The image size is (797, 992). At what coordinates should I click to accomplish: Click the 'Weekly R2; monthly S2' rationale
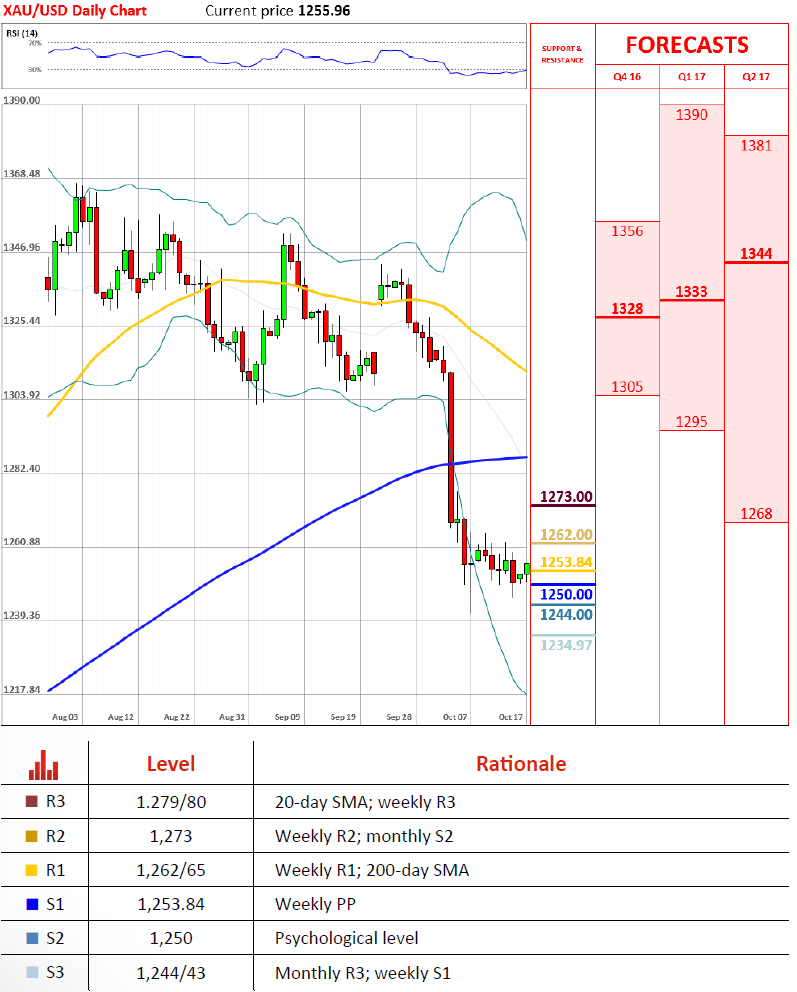[x=364, y=836]
